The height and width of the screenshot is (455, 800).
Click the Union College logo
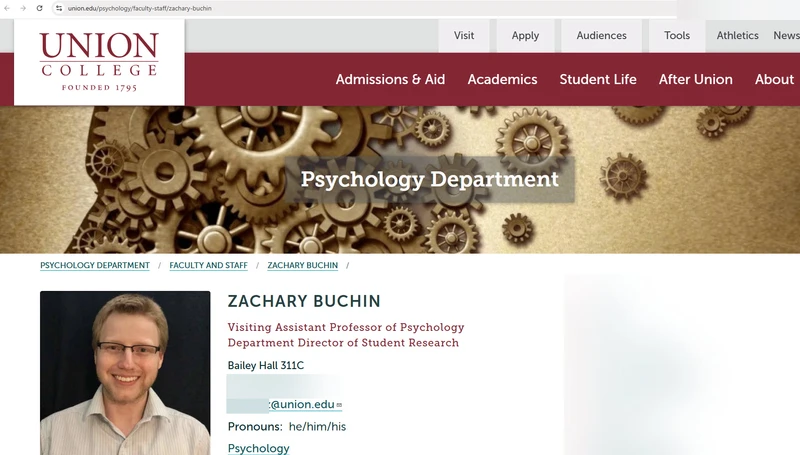(99, 62)
